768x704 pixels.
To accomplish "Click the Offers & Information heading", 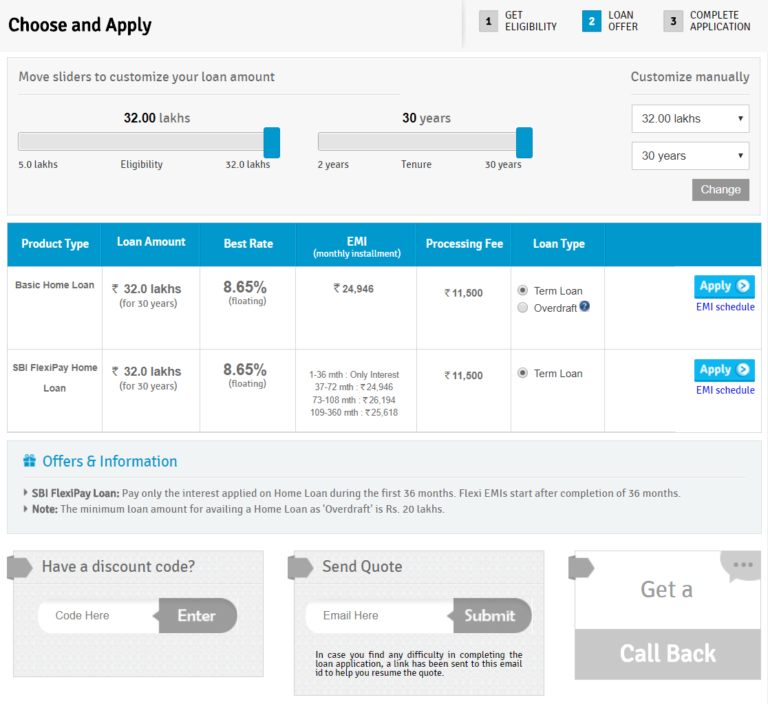I will 110,461.
